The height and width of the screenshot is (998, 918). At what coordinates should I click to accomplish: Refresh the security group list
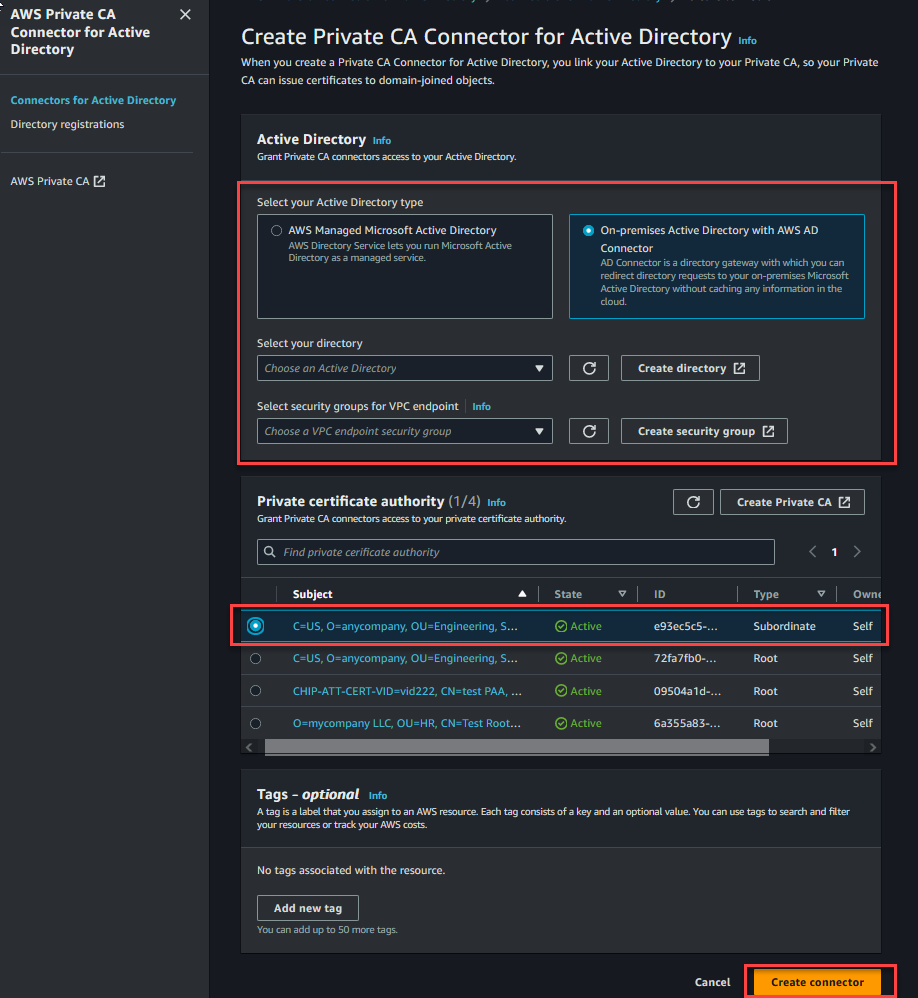click(x=589, y=432)
